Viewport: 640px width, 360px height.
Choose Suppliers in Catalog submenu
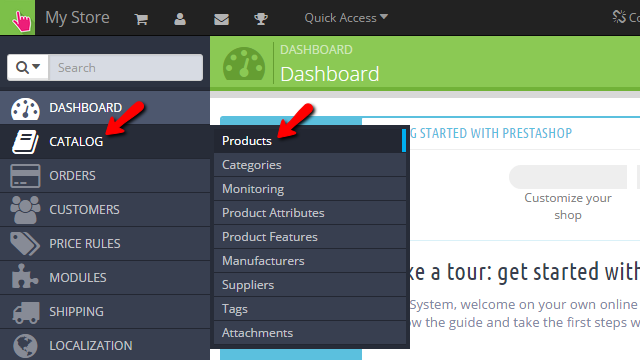(310, 285)
